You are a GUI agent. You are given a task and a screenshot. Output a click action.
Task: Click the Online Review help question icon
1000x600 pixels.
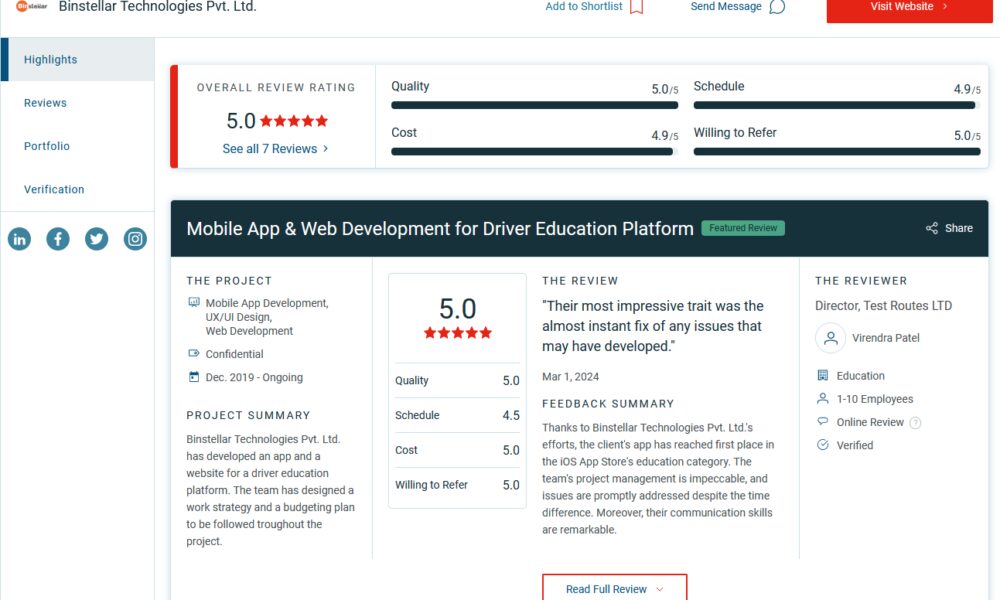coord(915,423)
